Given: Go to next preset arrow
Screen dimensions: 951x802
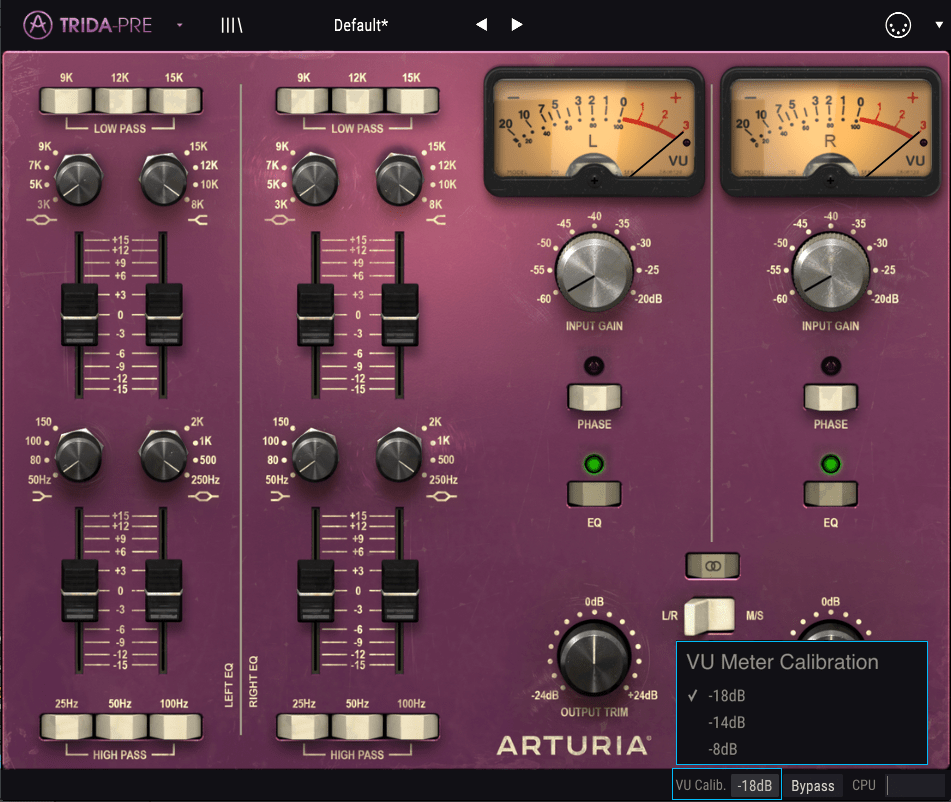Looking at the screenshot, I should pos(517,25).
